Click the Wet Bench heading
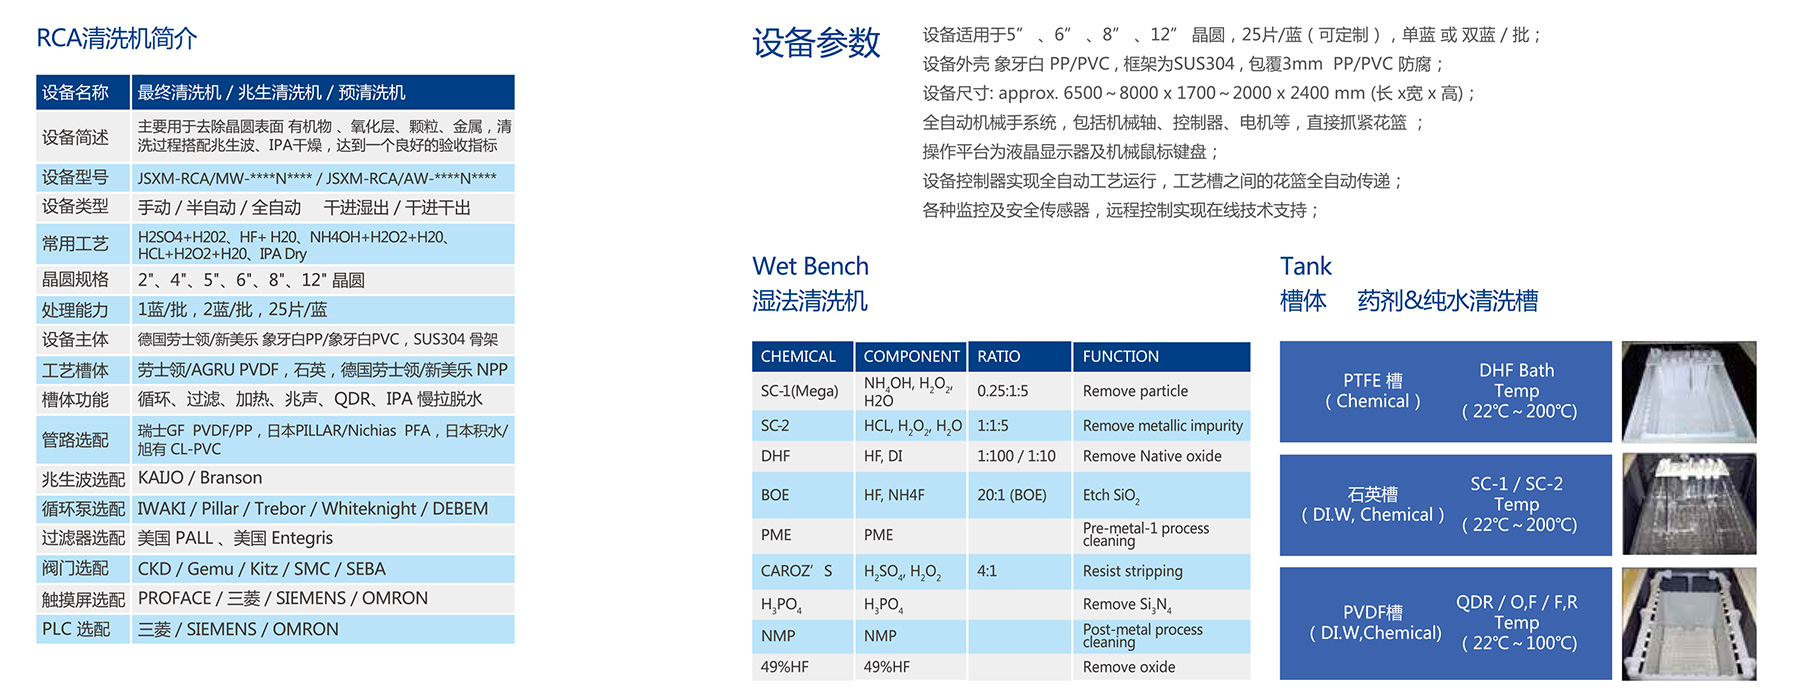1800x699 pixels. 810,266
